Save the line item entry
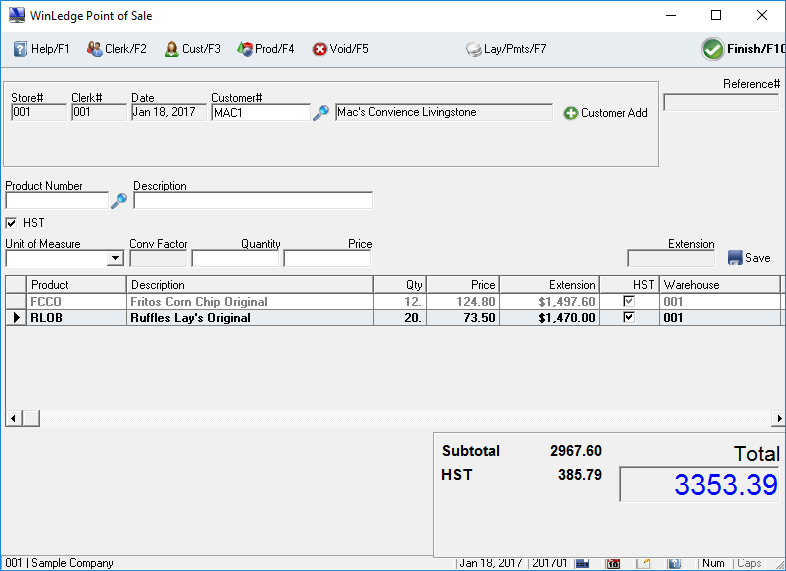The height and width of the screenshot is (571, 786). 748,258
